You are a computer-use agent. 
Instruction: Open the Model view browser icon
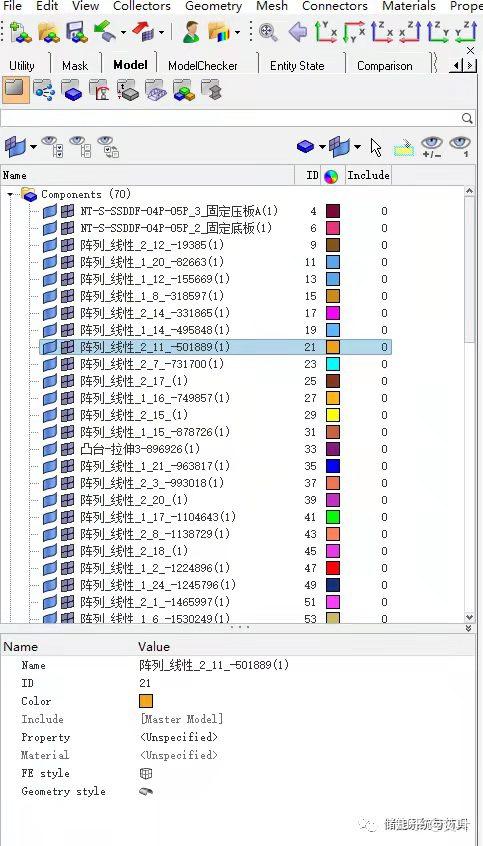coord(16,90)
